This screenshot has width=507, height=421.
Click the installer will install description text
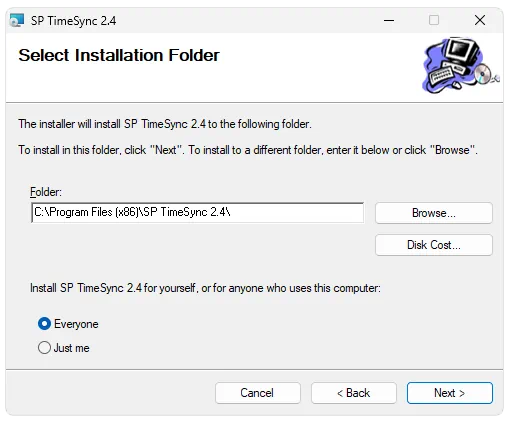pos(165,124)
